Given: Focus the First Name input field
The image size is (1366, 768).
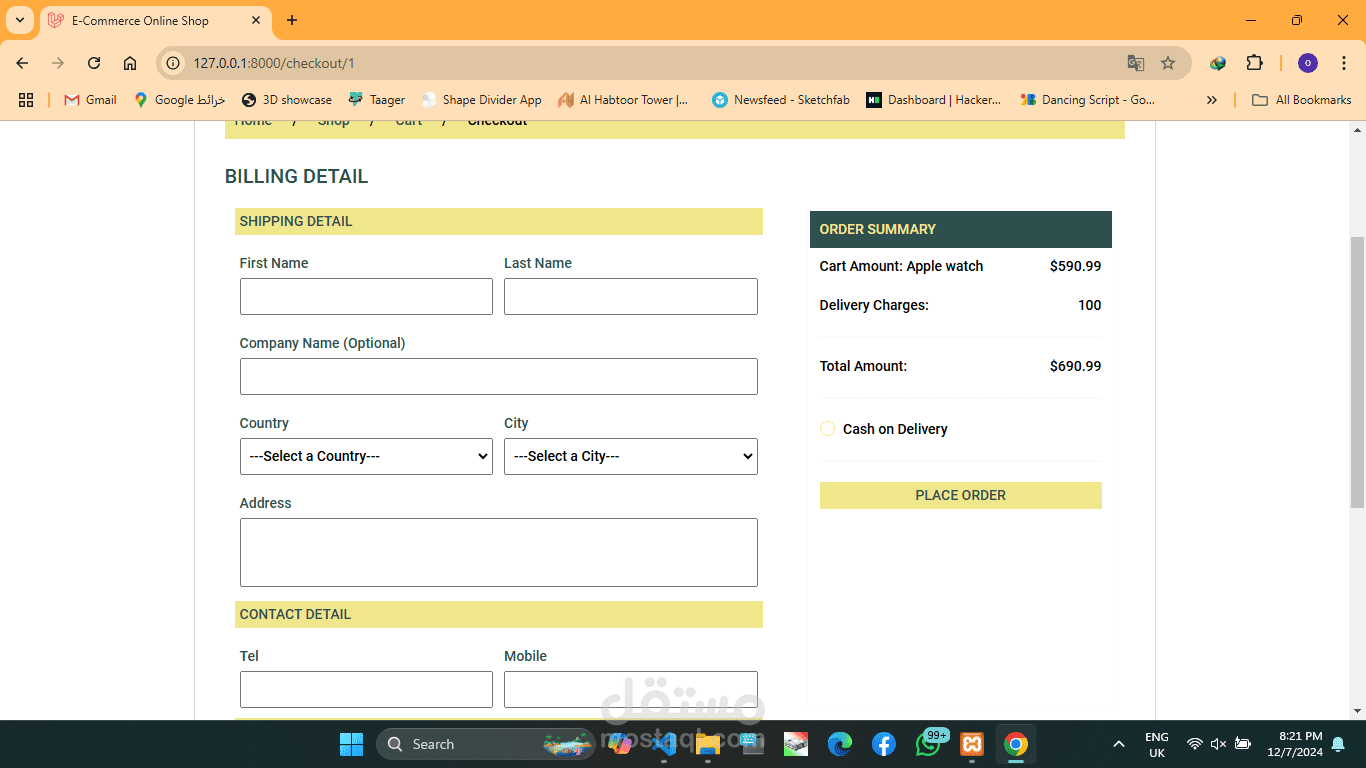Looking at the screenshot, I should (366, 296).
